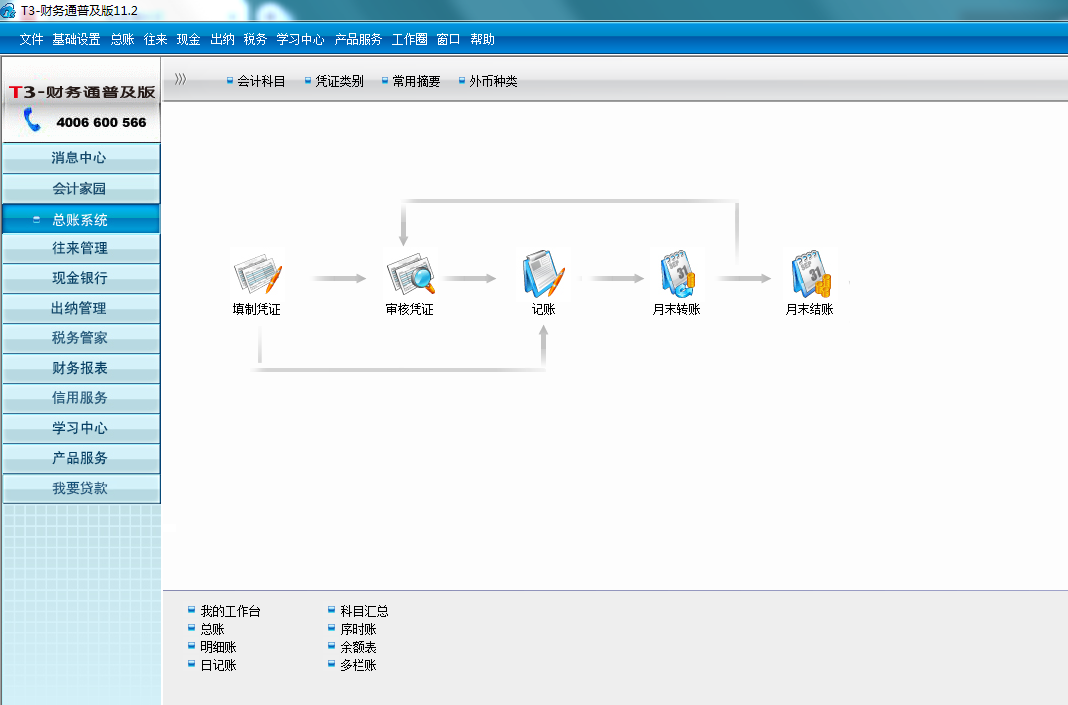Open 余额表 report link
Image resolution: width=1068 pixels, height=705 pixels.
tap(352, 647)
